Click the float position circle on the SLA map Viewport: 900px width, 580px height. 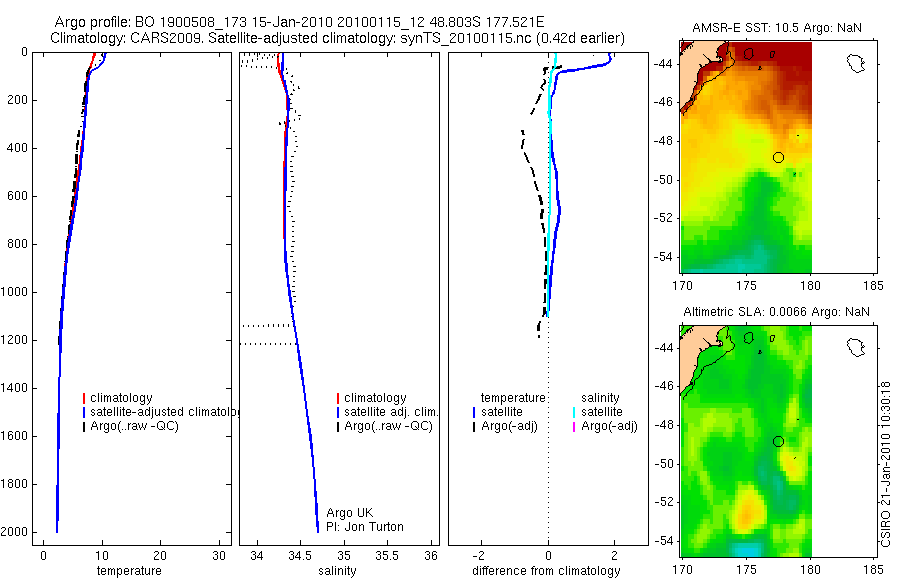tap(778, 442)
